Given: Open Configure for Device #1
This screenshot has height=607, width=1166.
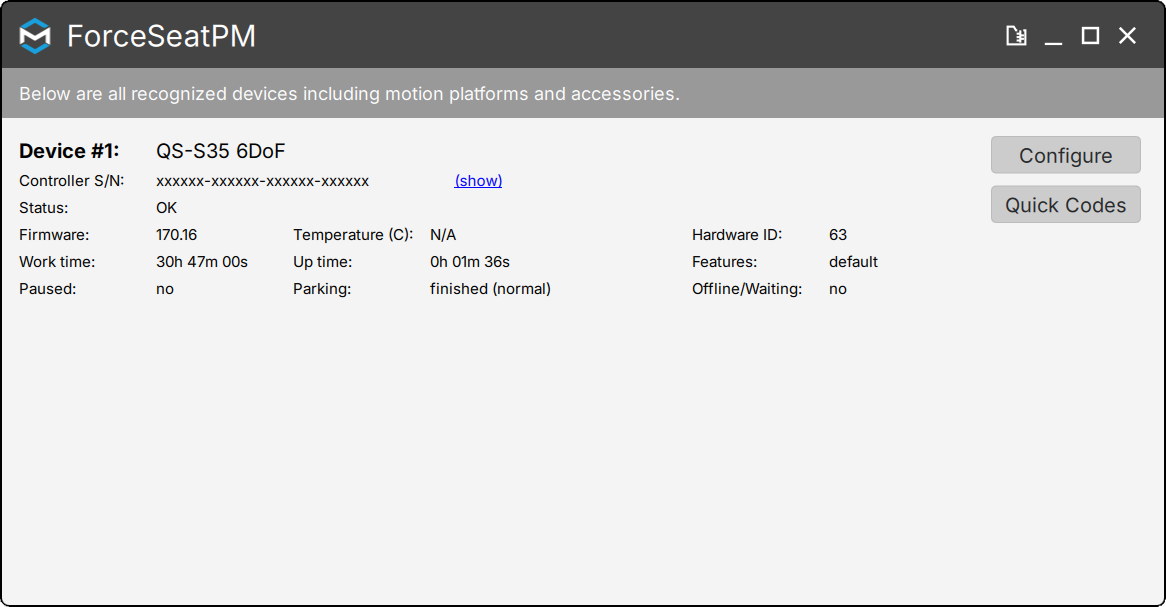Looking at the screenshot, I should pos(1066,155).
